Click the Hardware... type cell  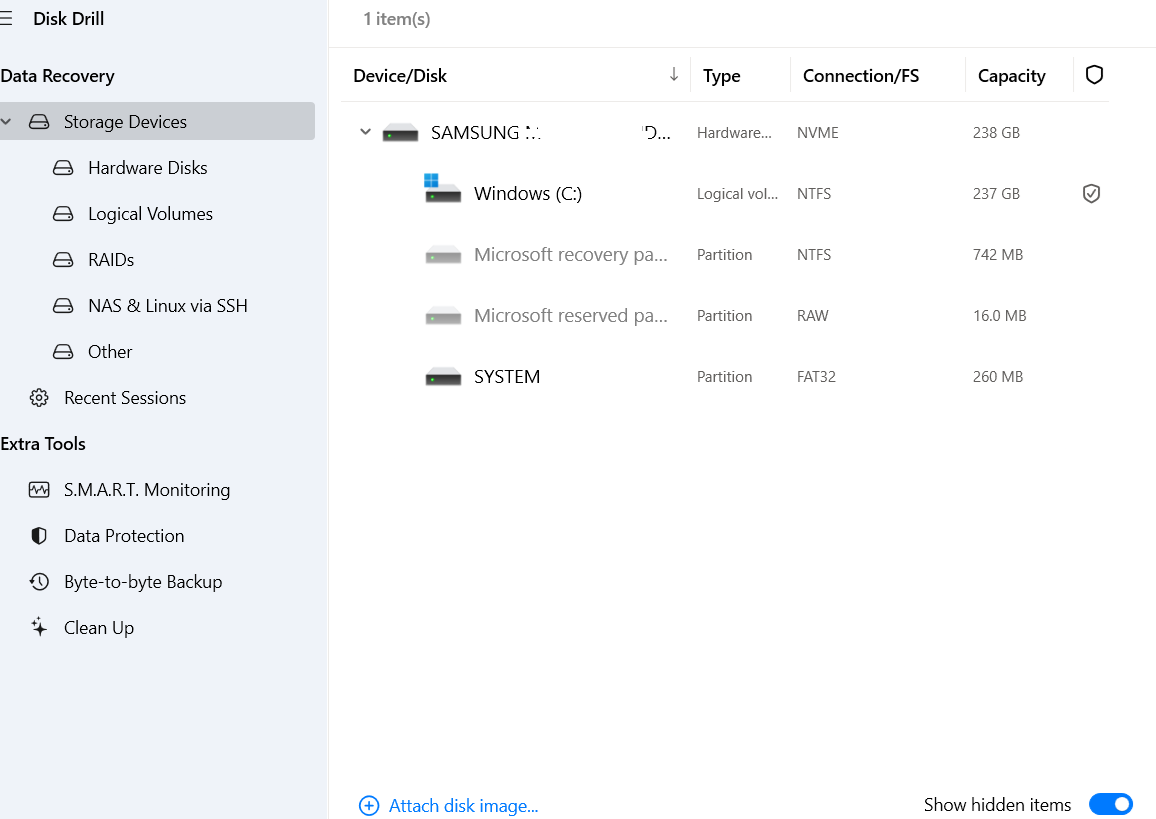(x=734, y=133)
